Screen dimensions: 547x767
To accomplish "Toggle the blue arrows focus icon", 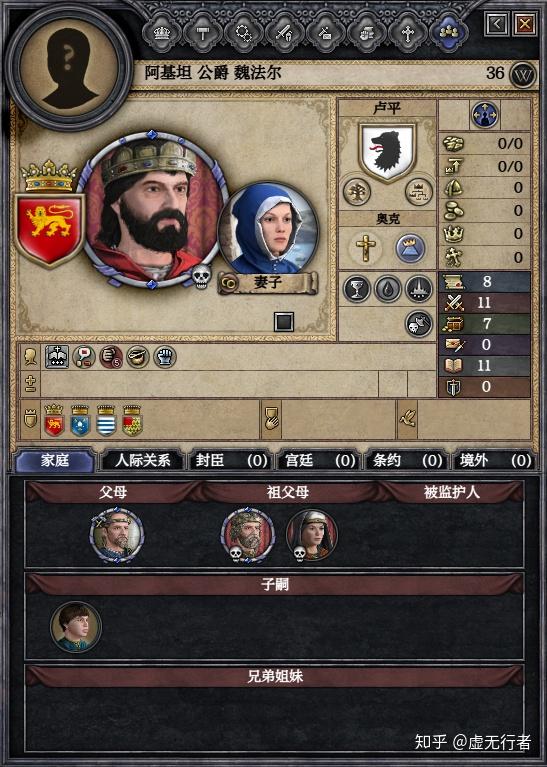I will click(485, 115).
